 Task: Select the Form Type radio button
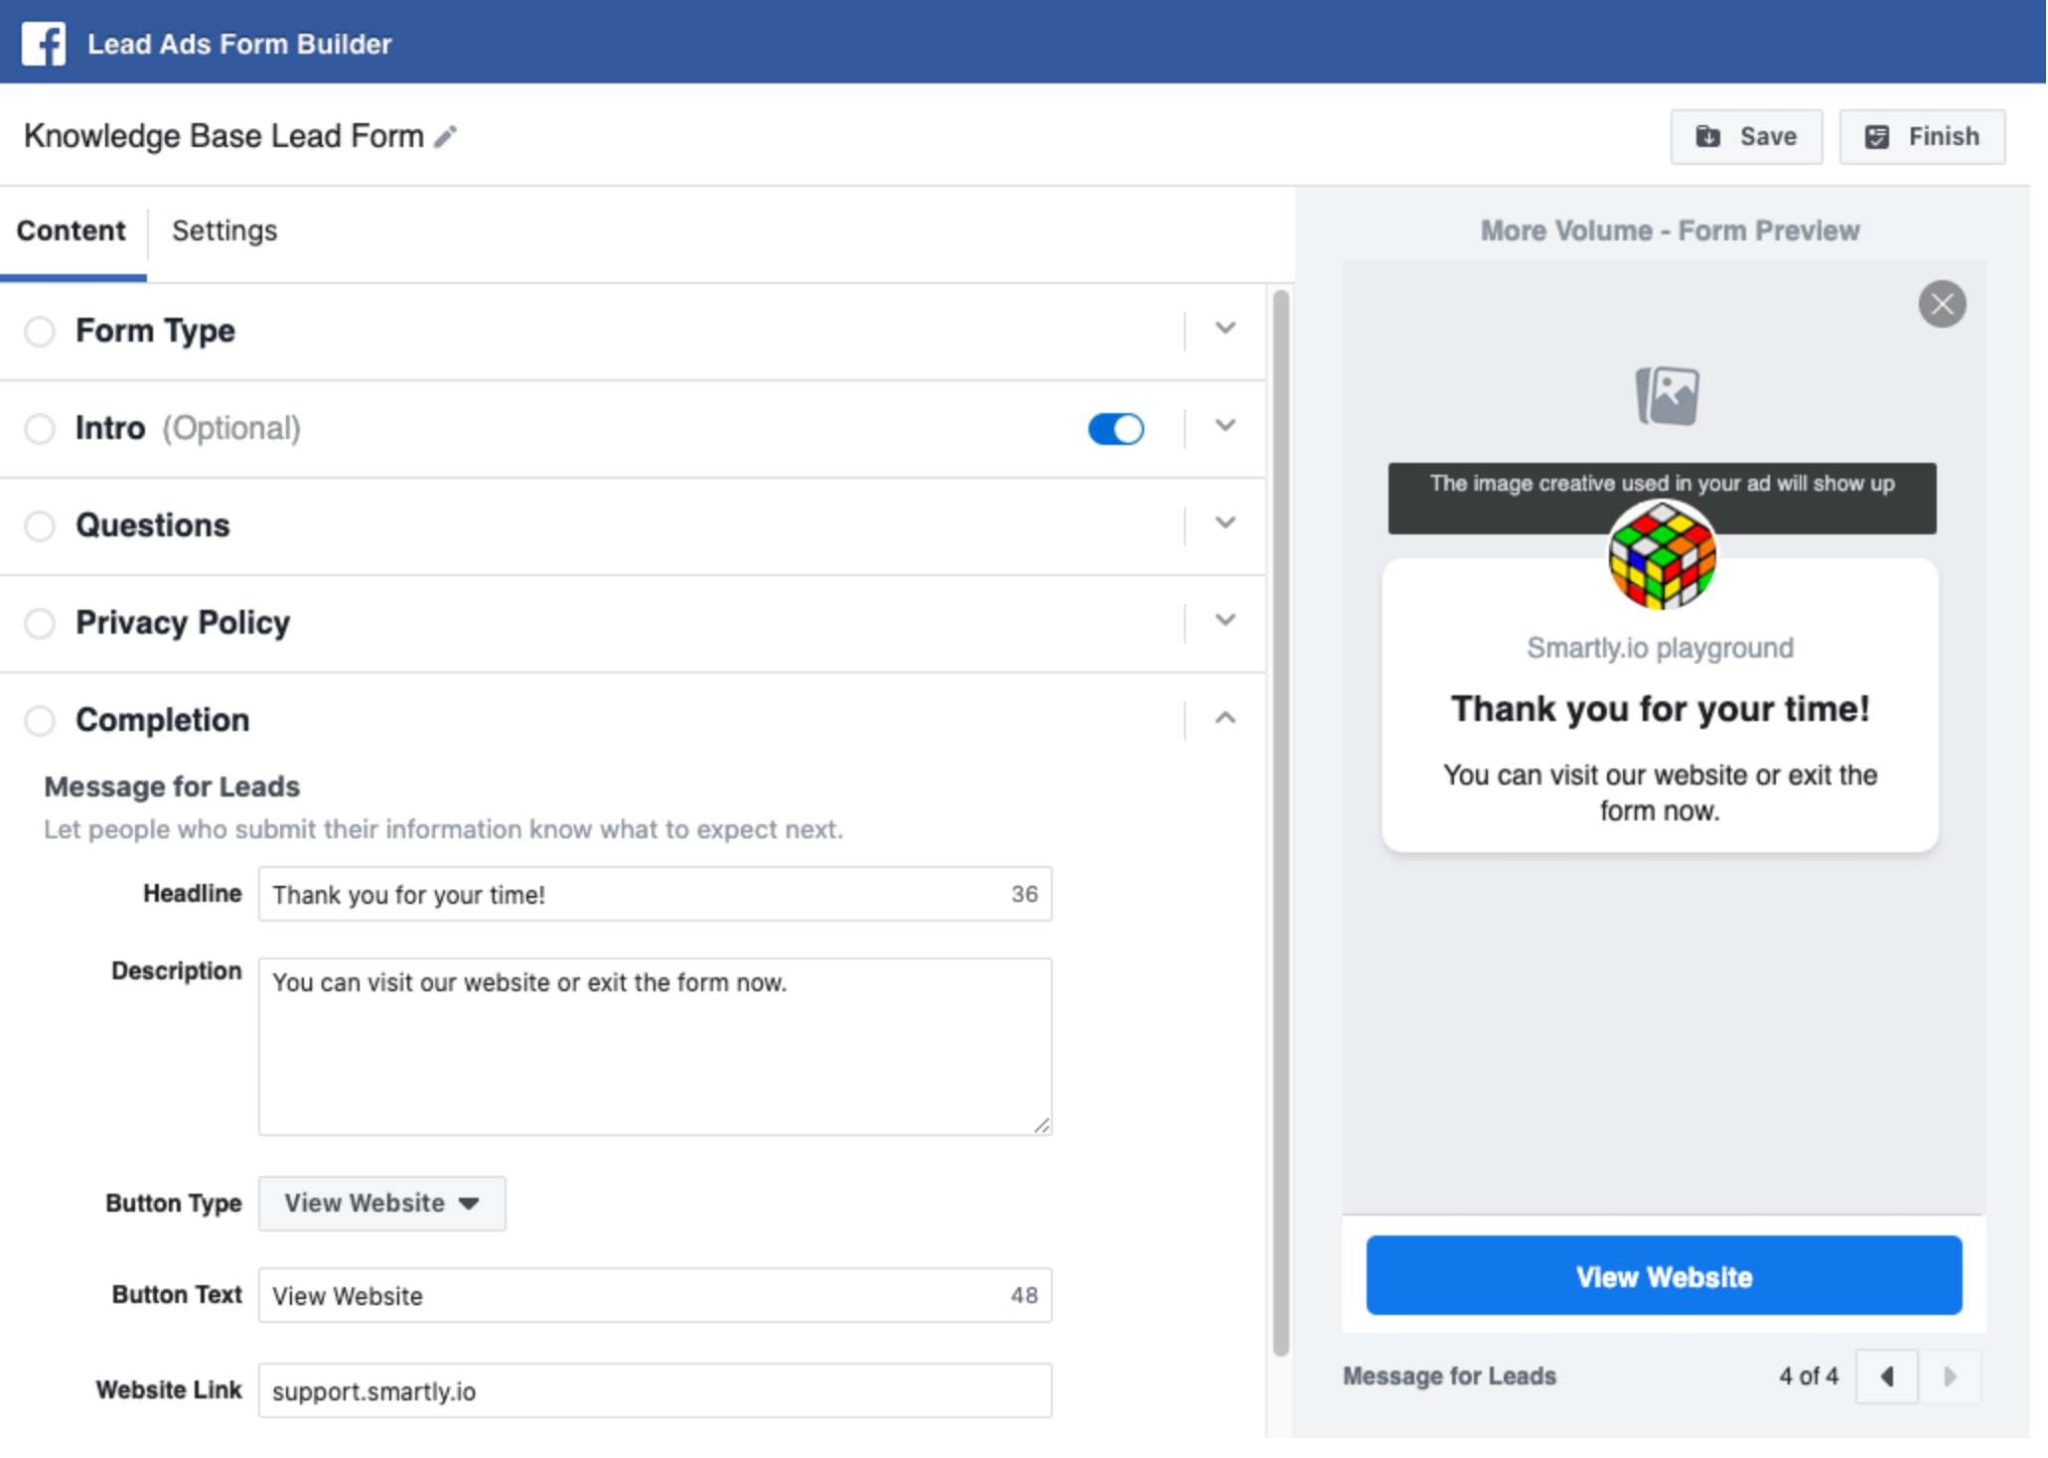tap(41, 330)
